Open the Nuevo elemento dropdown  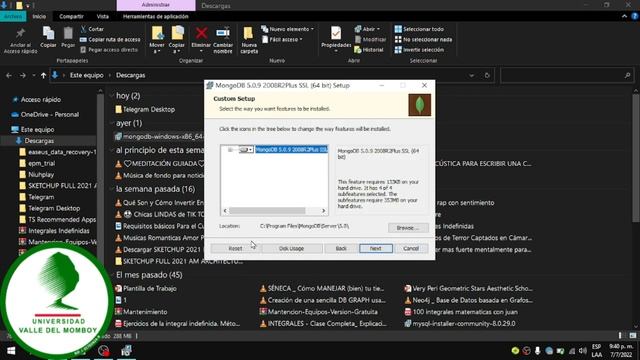click(x=287, y=29)
